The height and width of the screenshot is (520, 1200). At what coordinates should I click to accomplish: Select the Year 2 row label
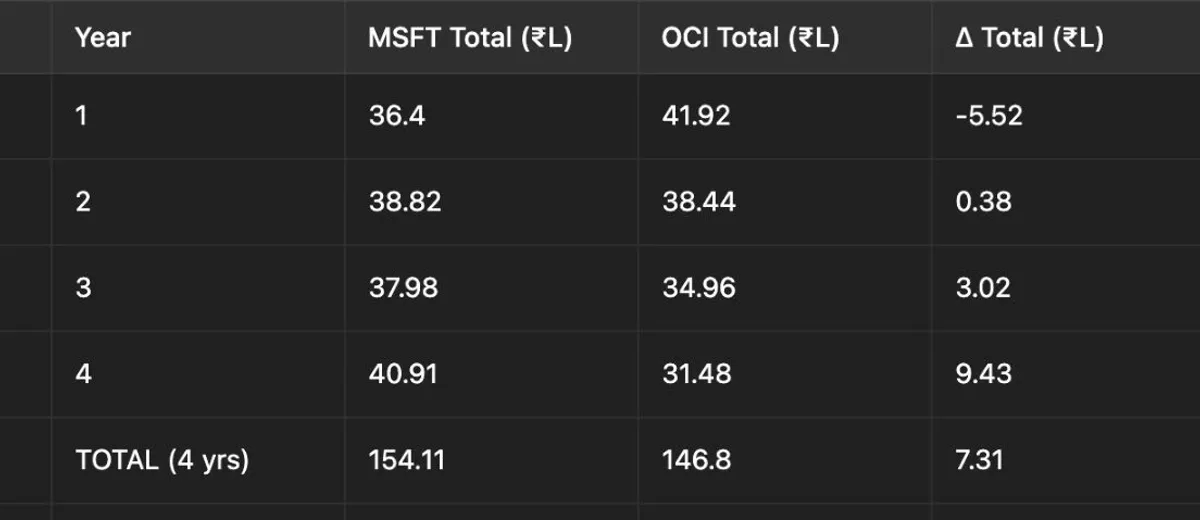click(x=83, y=202)
